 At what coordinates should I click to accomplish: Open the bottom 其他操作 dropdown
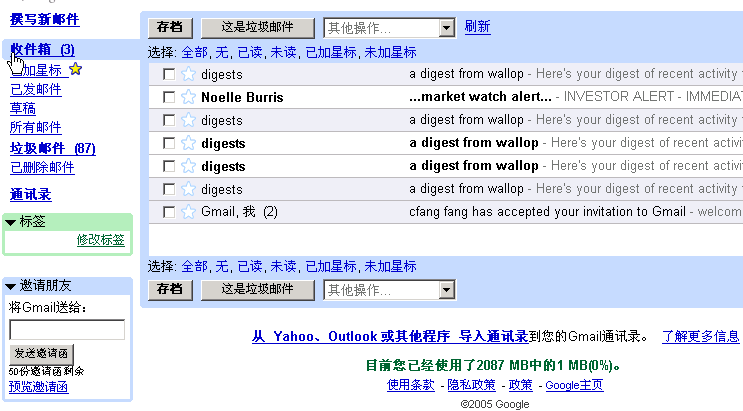(x=389, y=290)
